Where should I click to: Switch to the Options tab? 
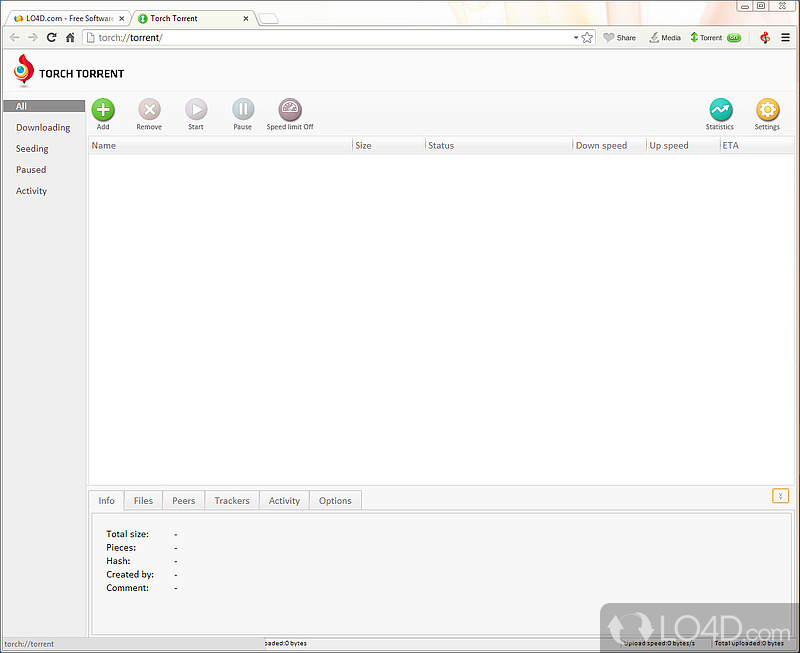335,500
